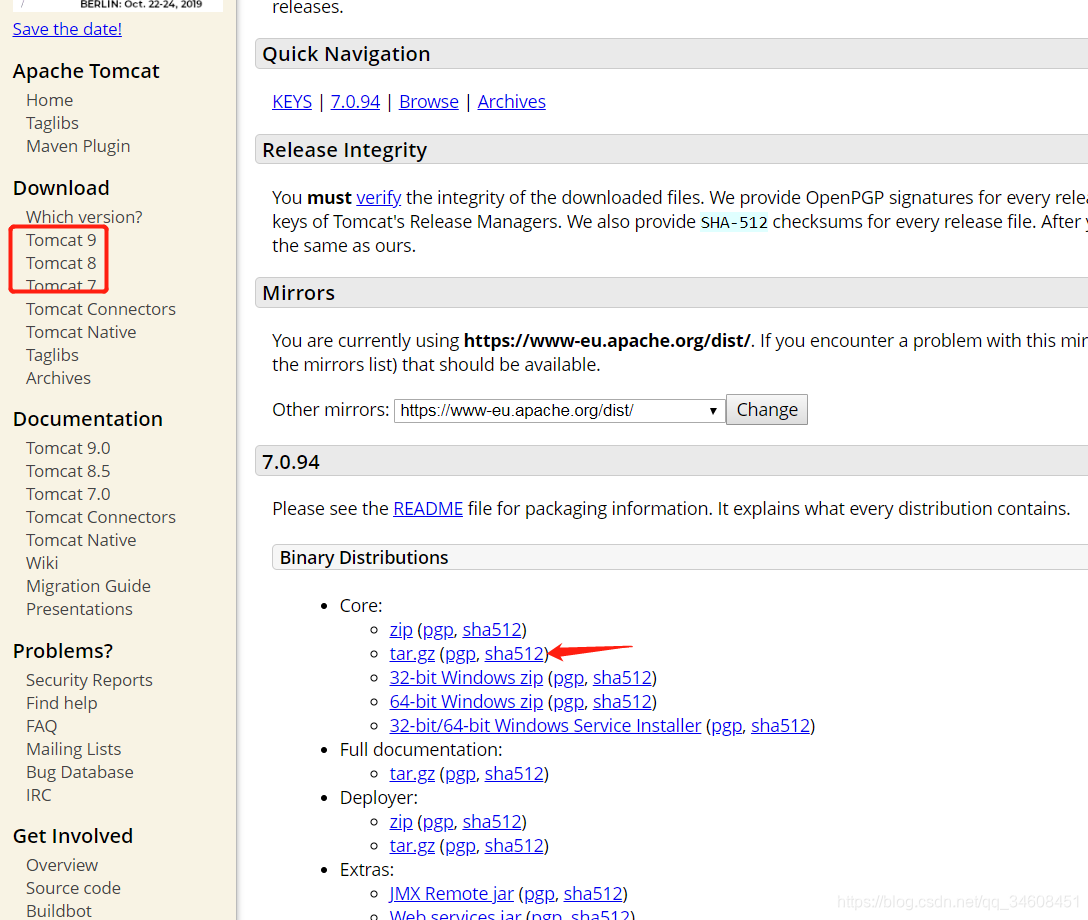1088x920 pixels.
Task: Open the Bug Database link
Action: pyautogui.click(x=80, y=772)
